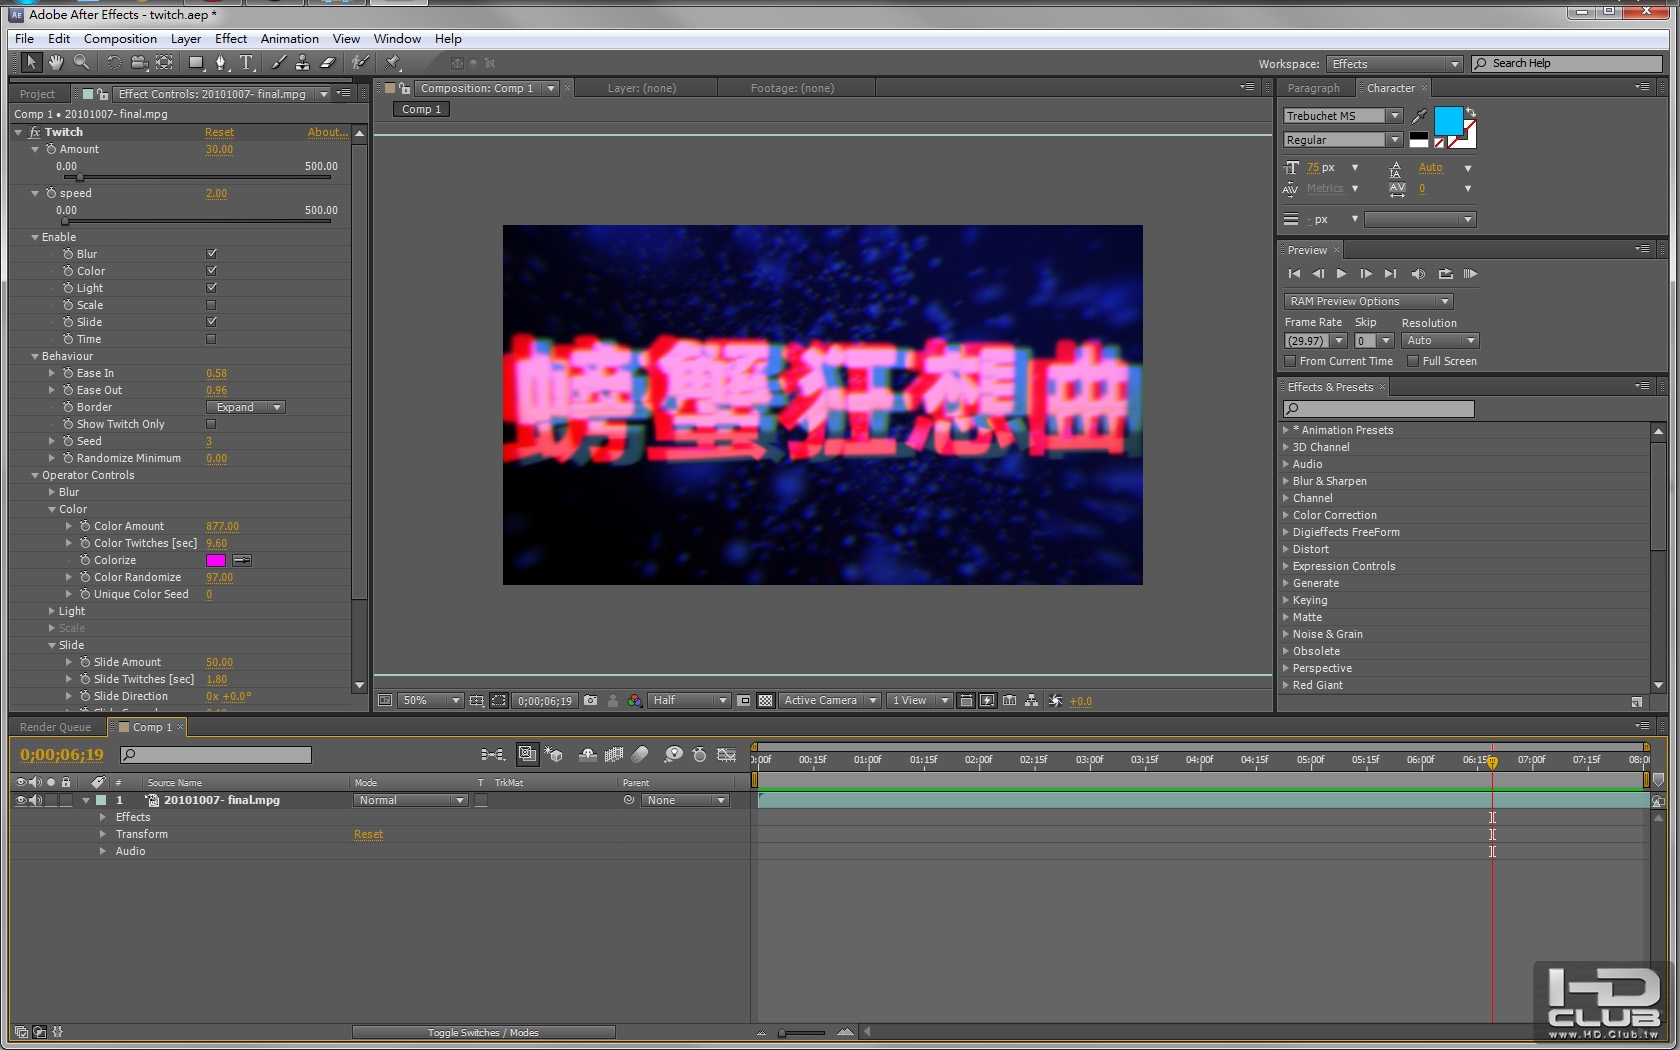Open the Half resolution dropdown
1680x1050 pixels.
click(689, 701)
